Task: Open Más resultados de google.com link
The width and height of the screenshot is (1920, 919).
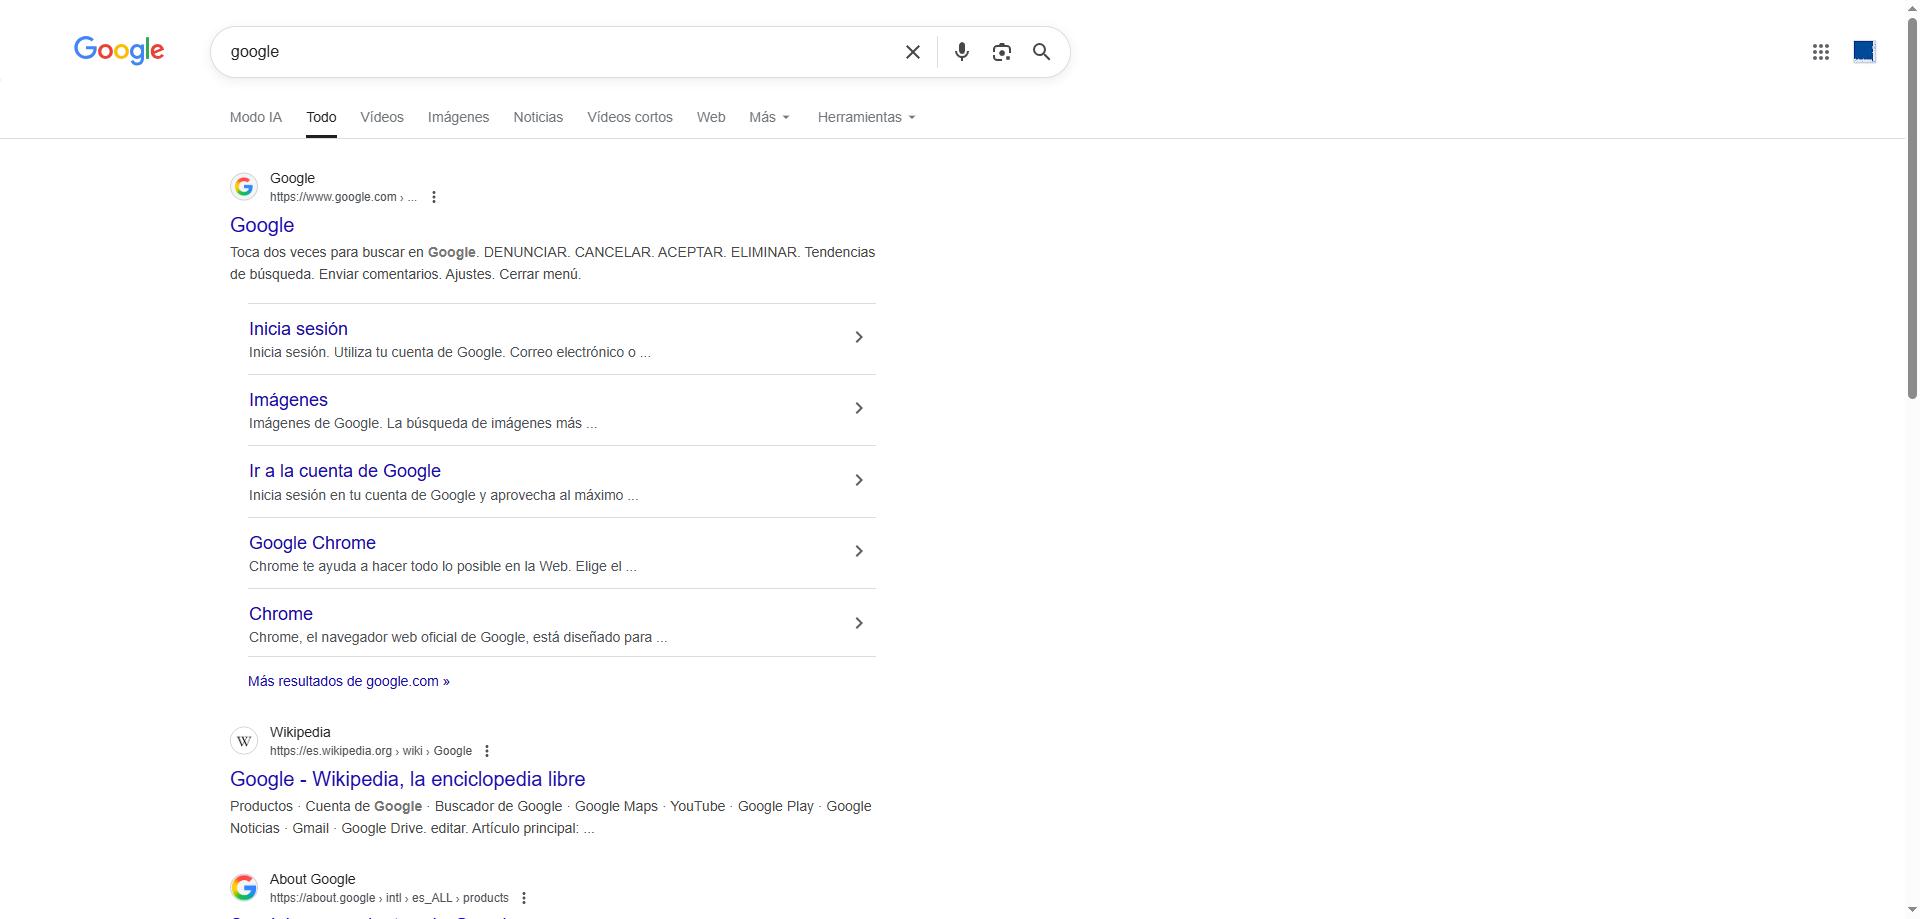Action: (x=348, y=681)
